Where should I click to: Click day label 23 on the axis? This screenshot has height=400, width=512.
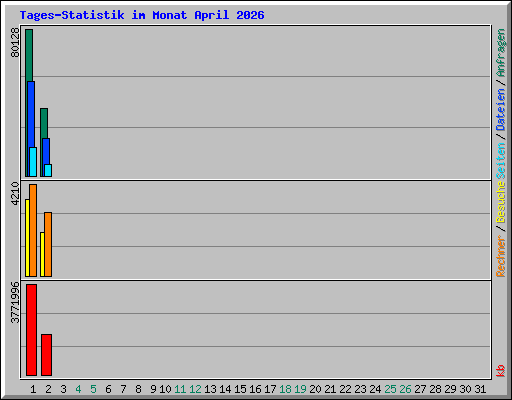pyautogui.click(x=360, y=389)
